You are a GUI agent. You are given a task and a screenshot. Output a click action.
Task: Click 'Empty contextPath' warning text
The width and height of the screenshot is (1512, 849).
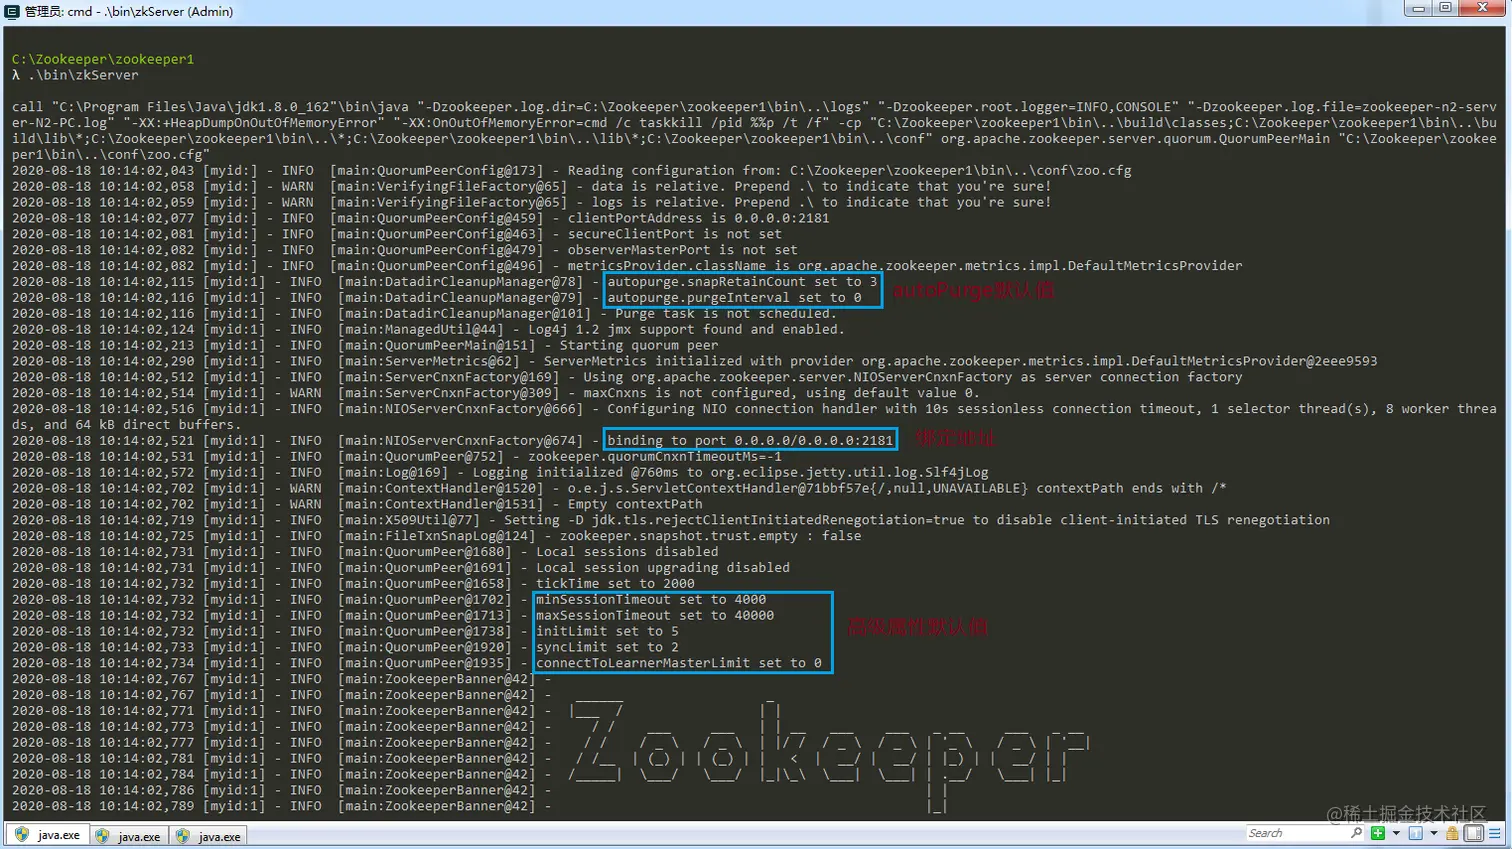point(635,504)
